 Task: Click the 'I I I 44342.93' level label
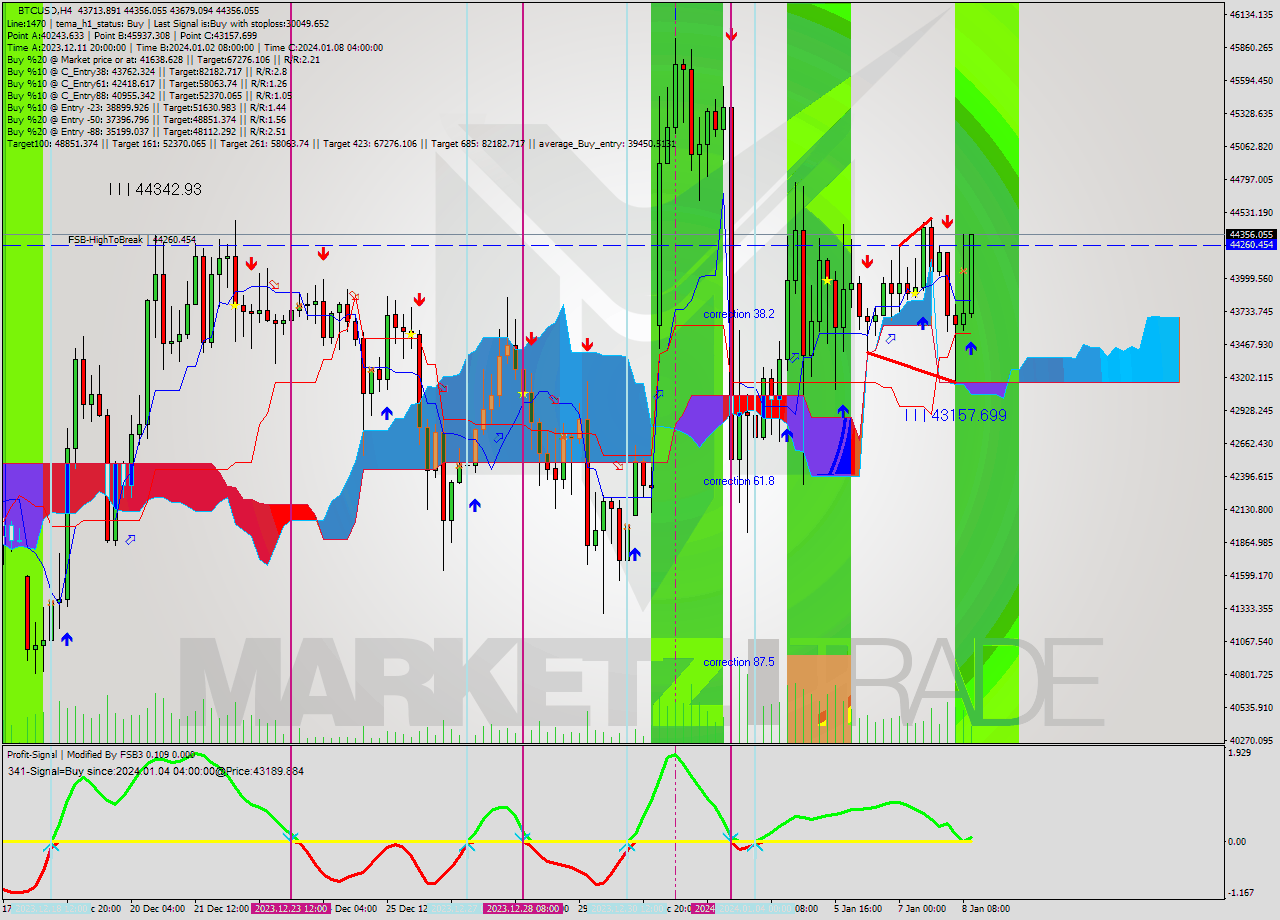click(x=156, y=188)
